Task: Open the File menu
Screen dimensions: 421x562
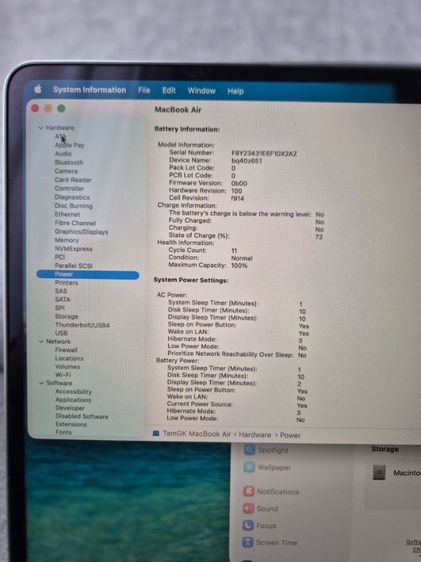Action: [x=144, y=90]
